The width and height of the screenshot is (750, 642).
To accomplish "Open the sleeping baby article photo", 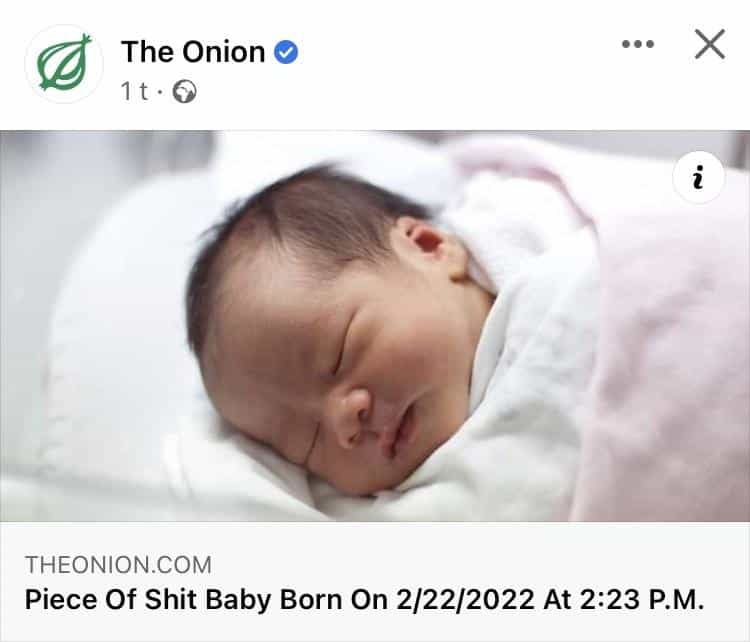I will coord(375,326).
